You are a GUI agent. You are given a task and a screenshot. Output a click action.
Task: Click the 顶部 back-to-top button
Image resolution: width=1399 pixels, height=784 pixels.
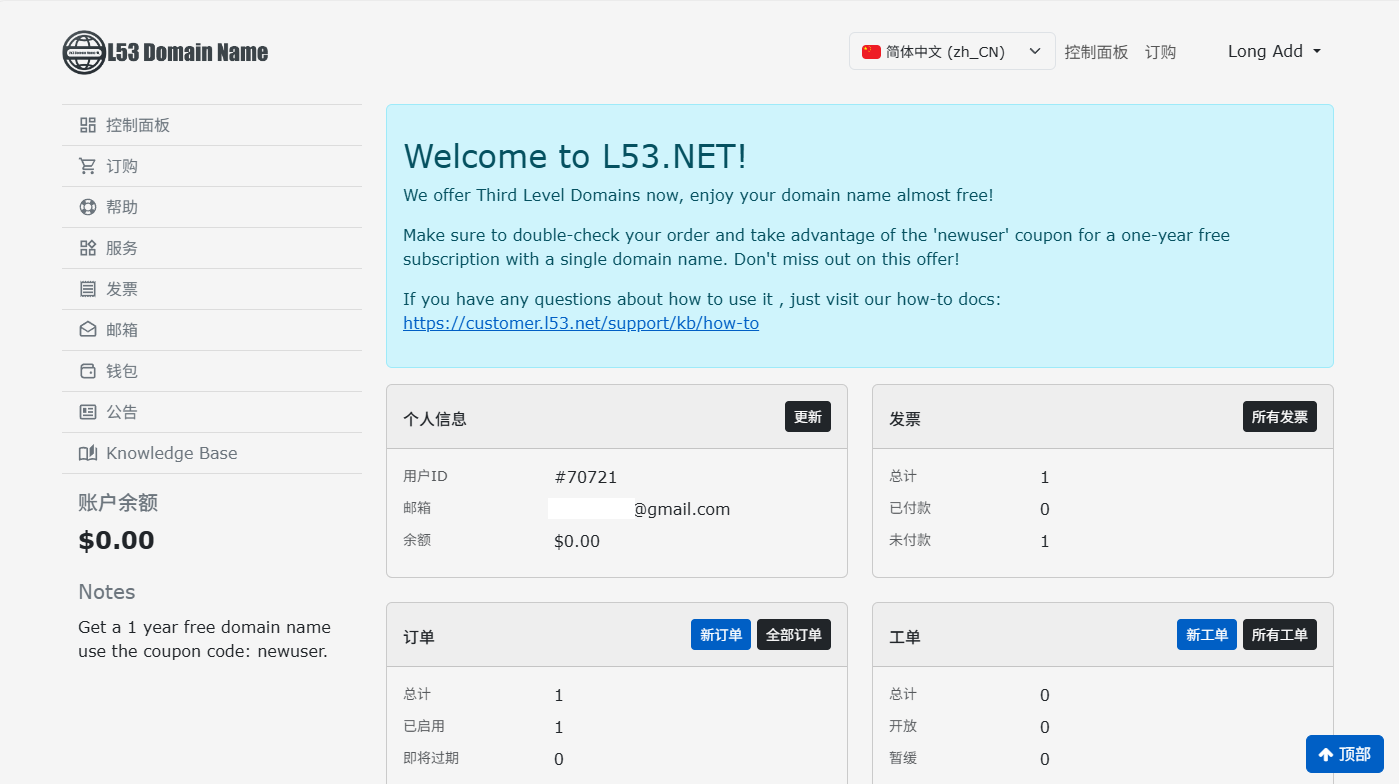coord(1344,754)
